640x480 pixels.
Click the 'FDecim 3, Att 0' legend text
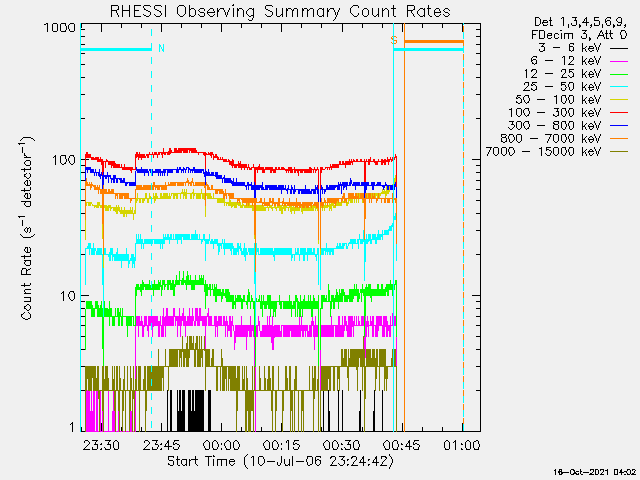579,35
